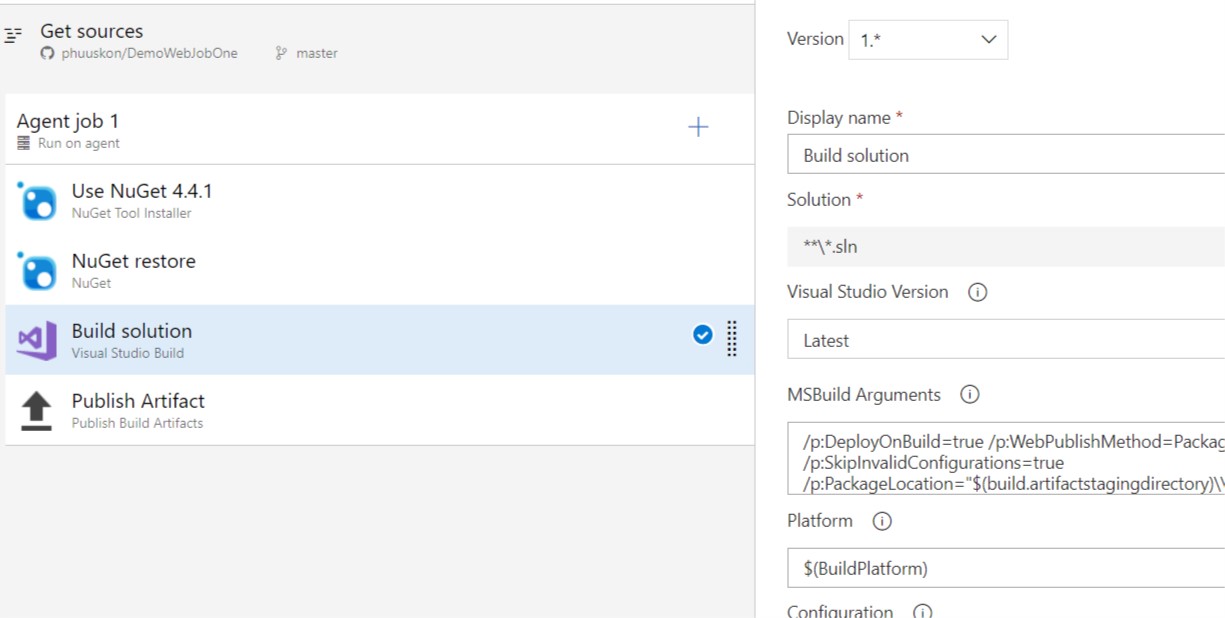This screenshot has height=618, width=1225.
Task: Show info for Platform field
Action: [882, 521]
